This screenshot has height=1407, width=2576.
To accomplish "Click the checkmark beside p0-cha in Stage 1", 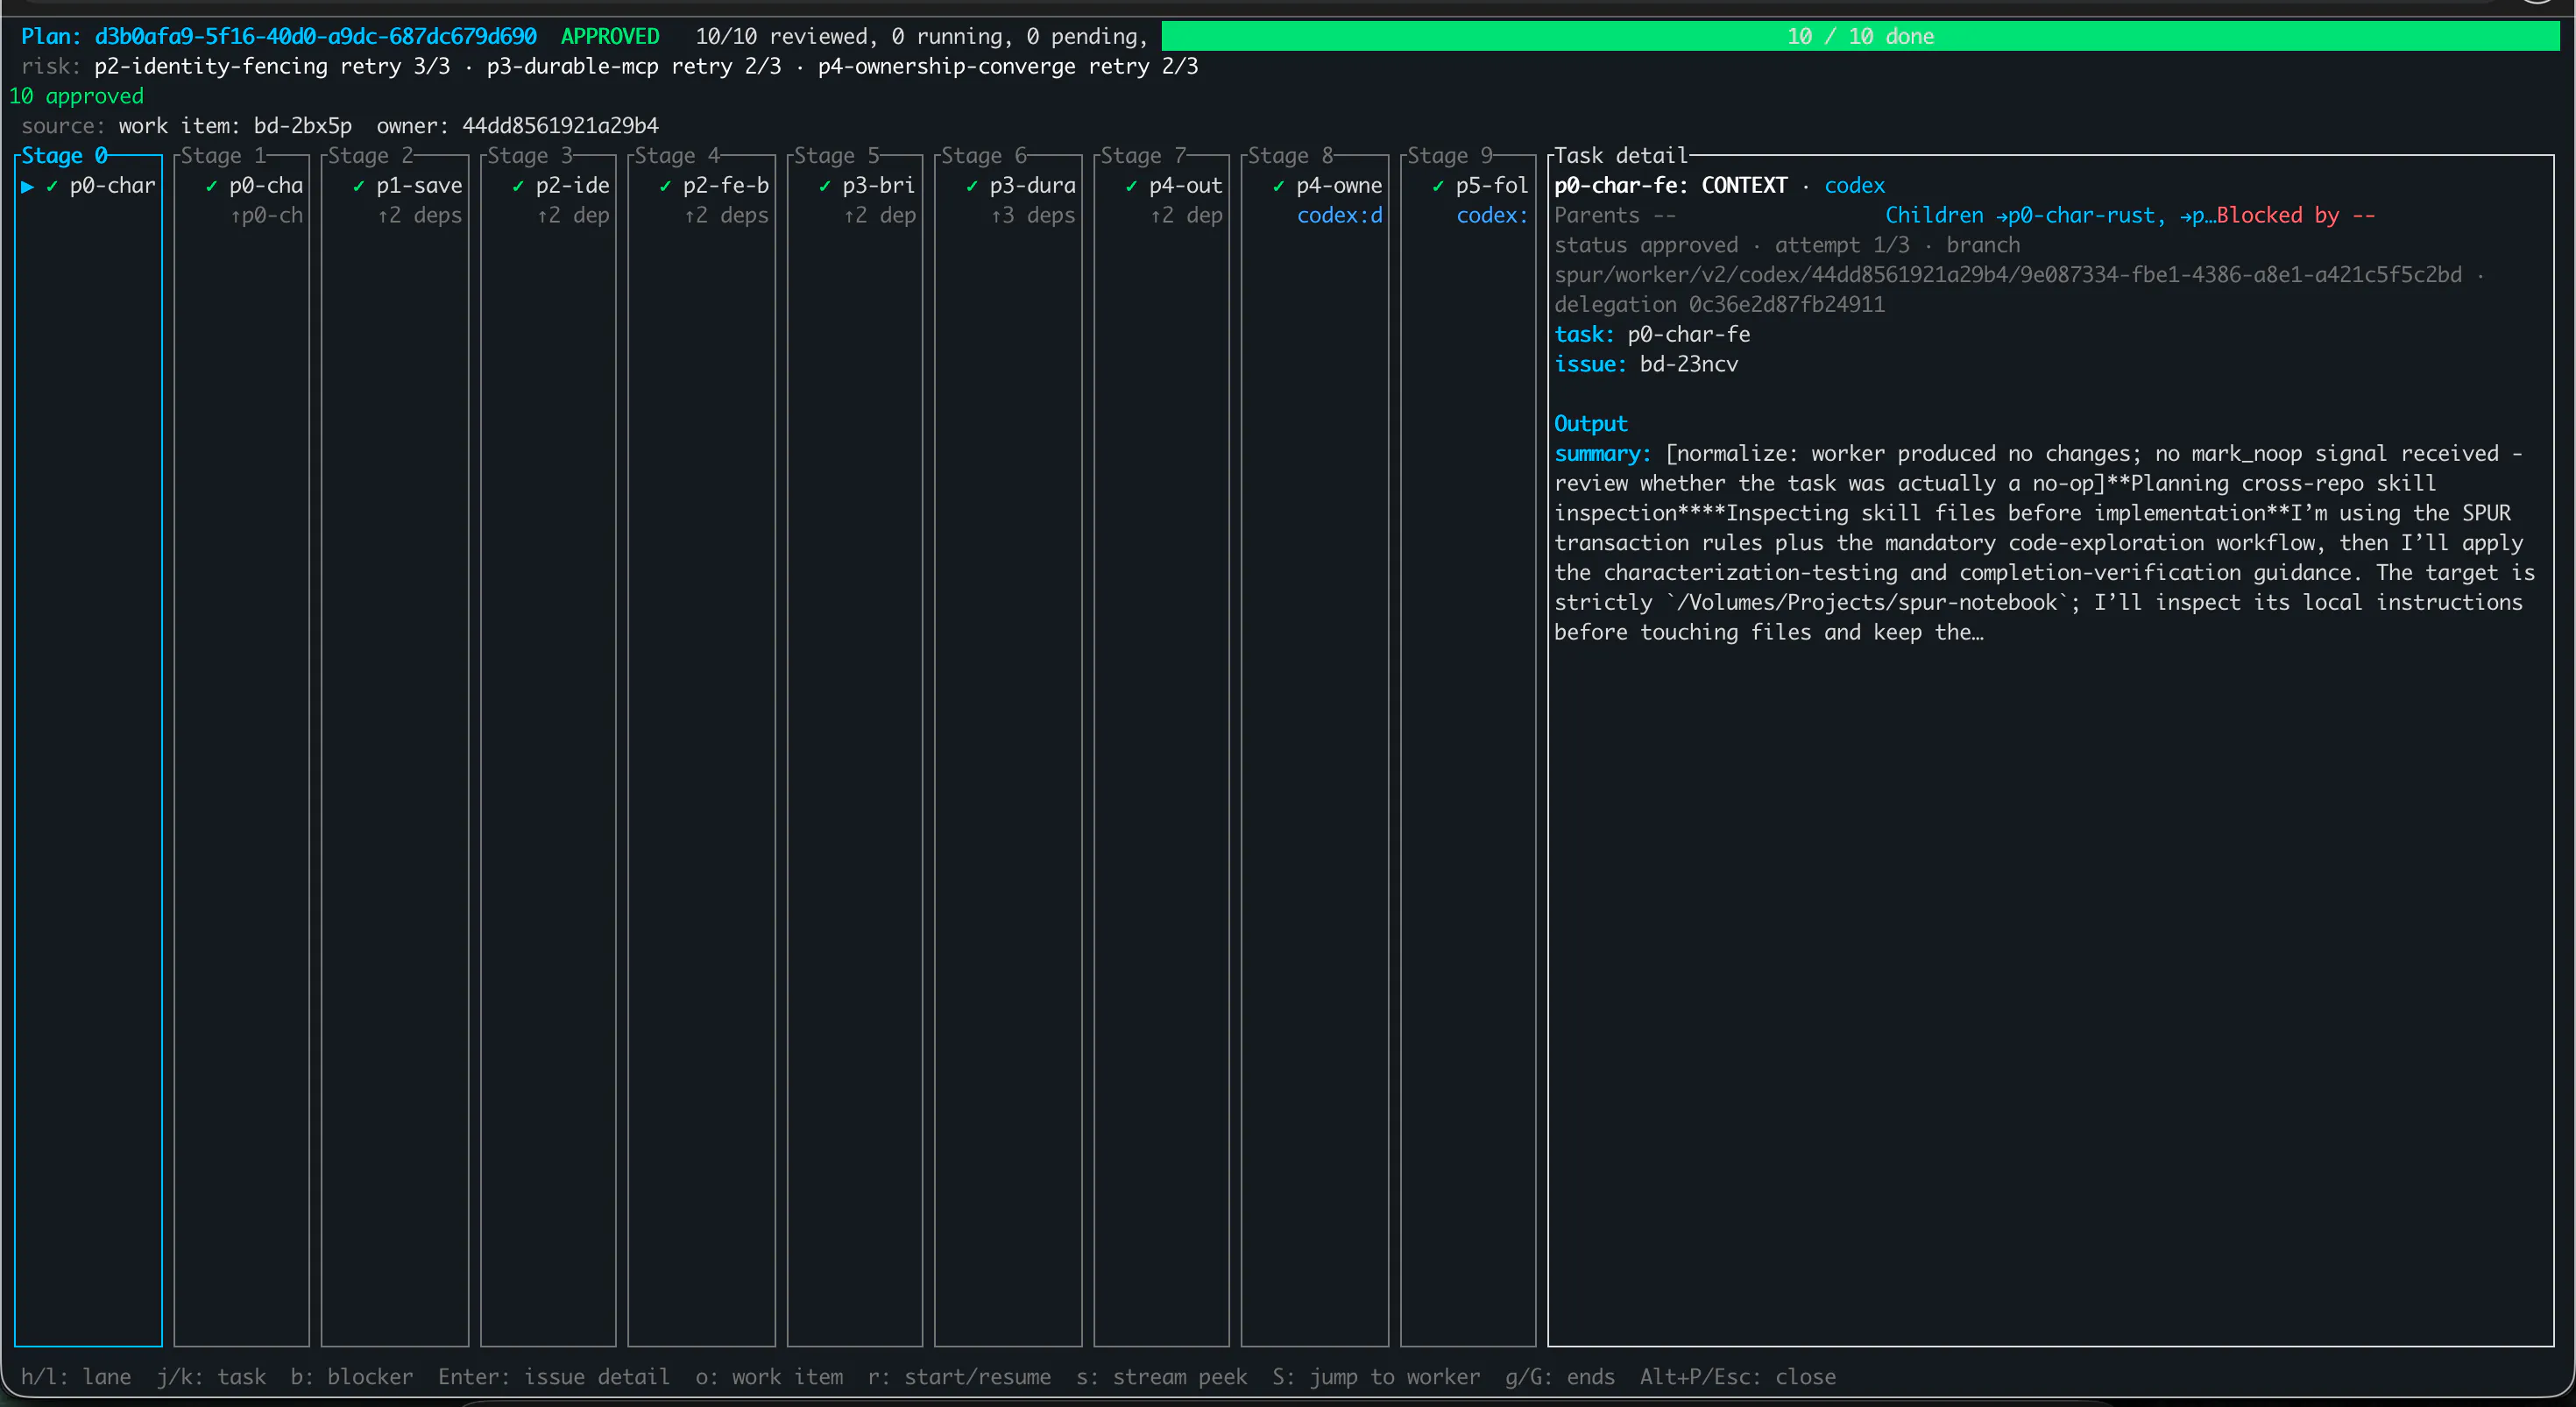I will click(x=211, y=186).
